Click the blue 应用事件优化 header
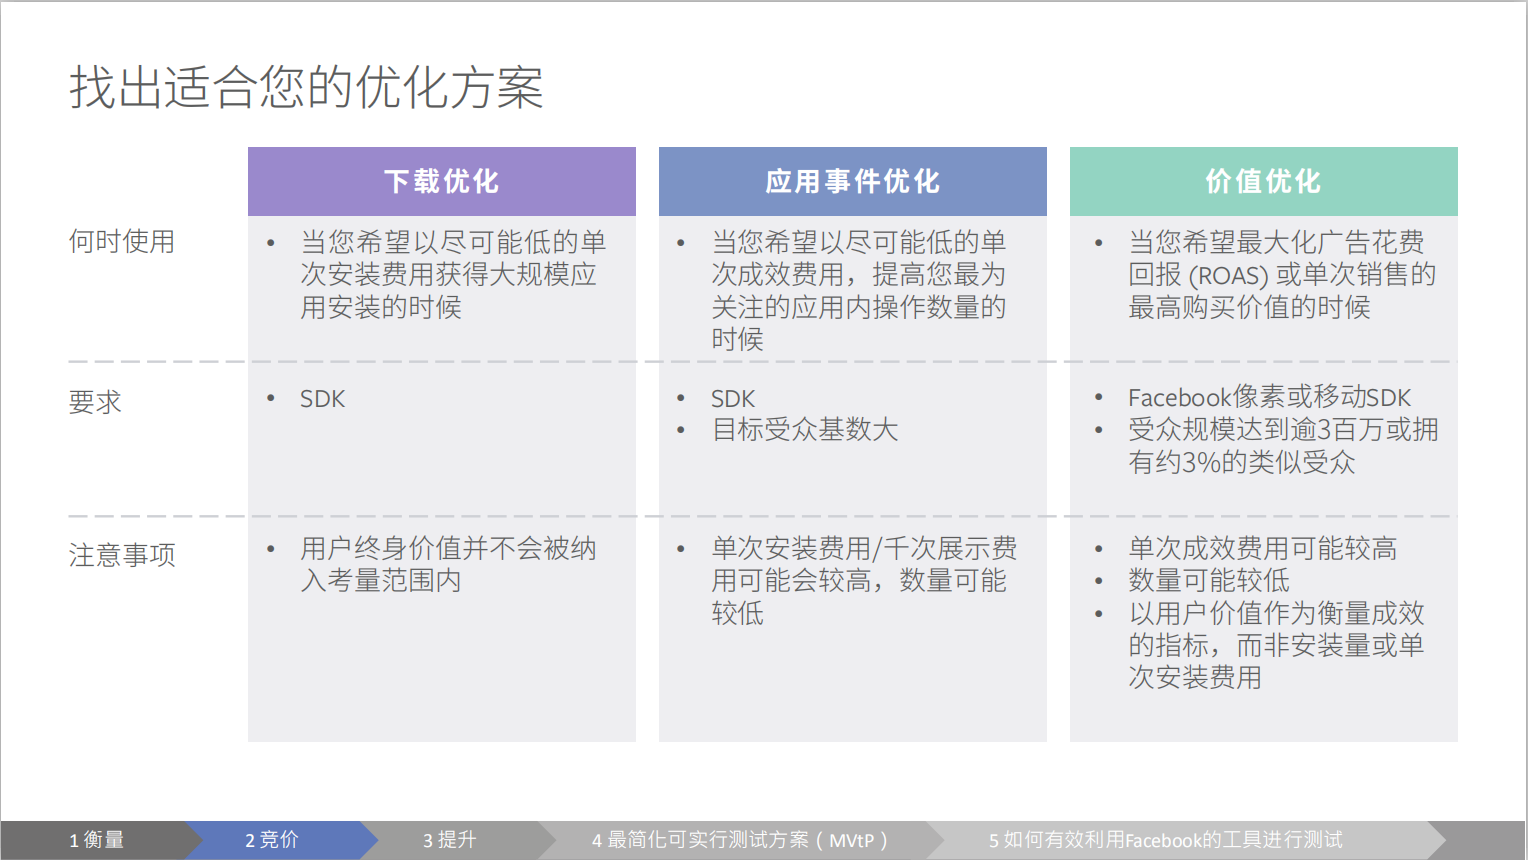1528x860 pixels. click(x=852, y=181)
